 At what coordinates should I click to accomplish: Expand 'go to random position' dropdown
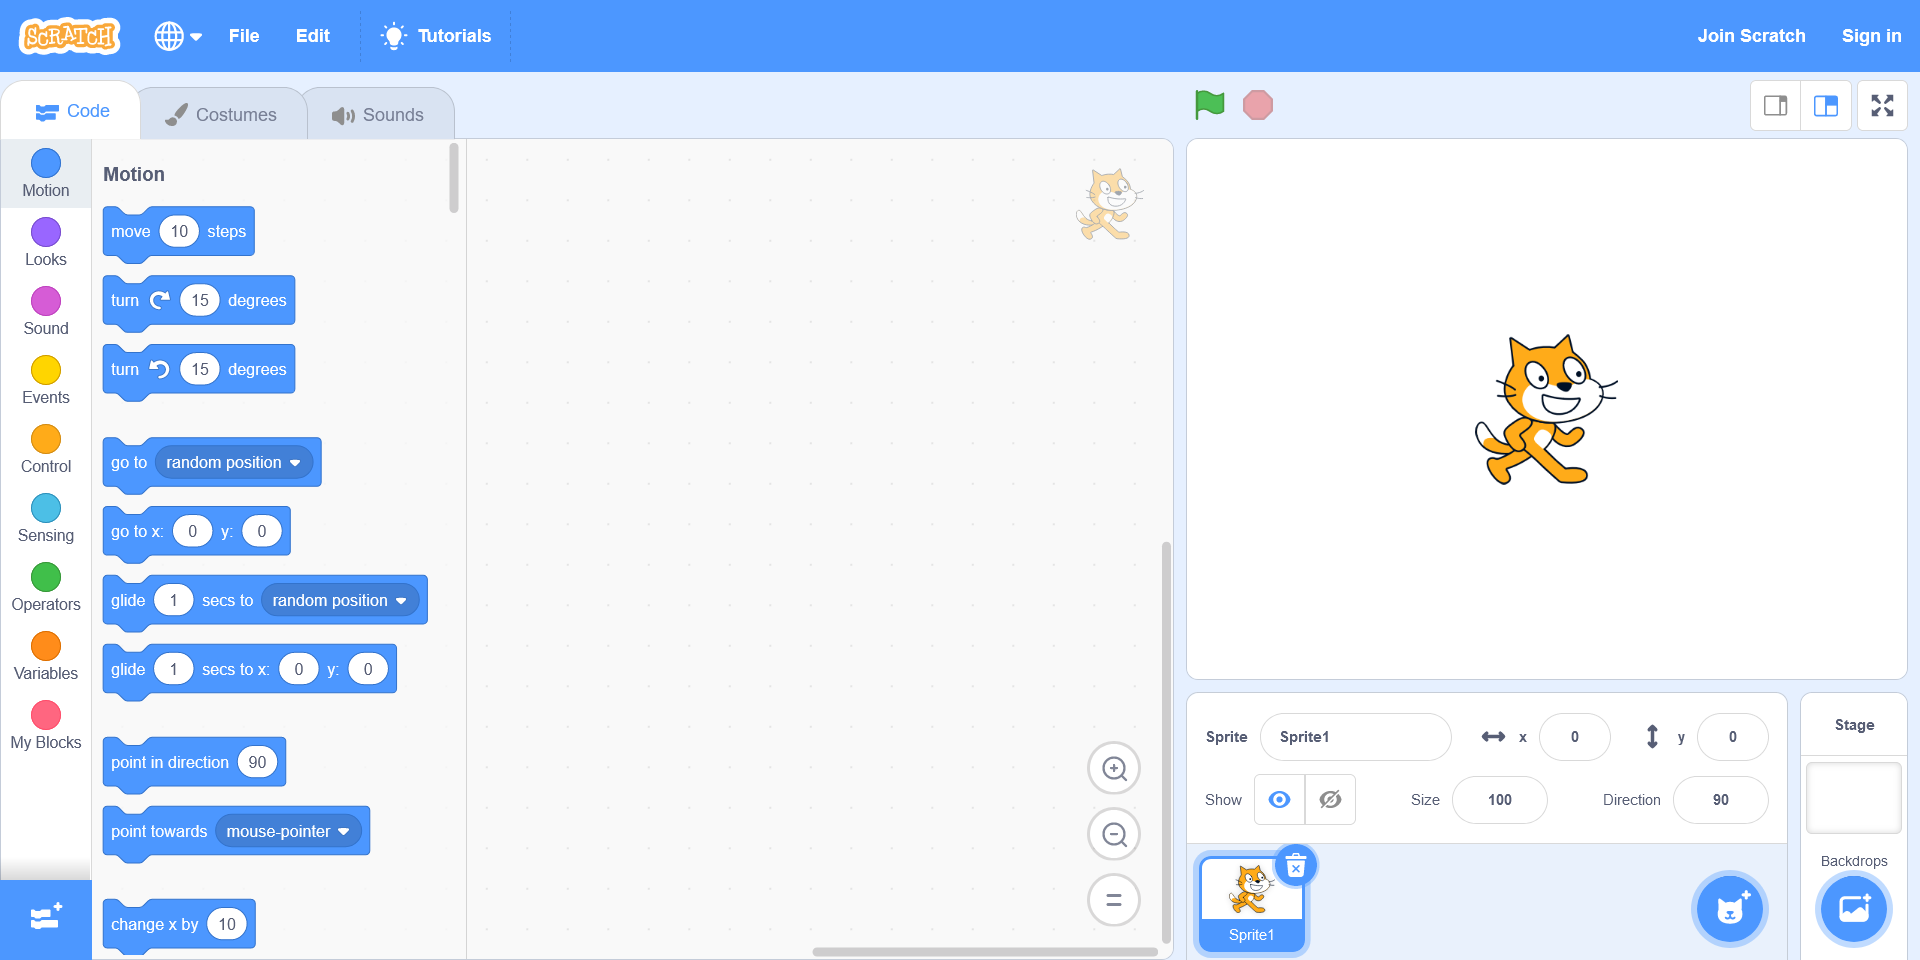(295, 463)
